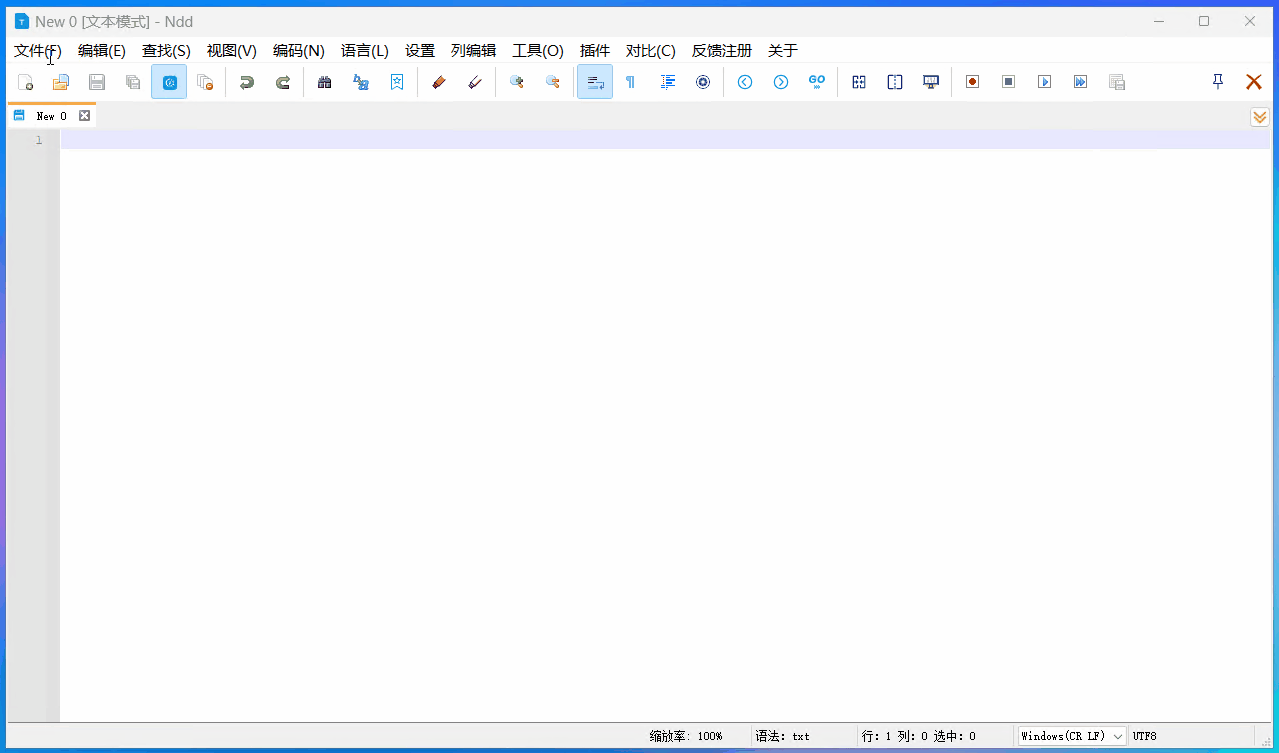Click the clear marks brush icon
1279x753 pixels.
(x=475, y=82)
